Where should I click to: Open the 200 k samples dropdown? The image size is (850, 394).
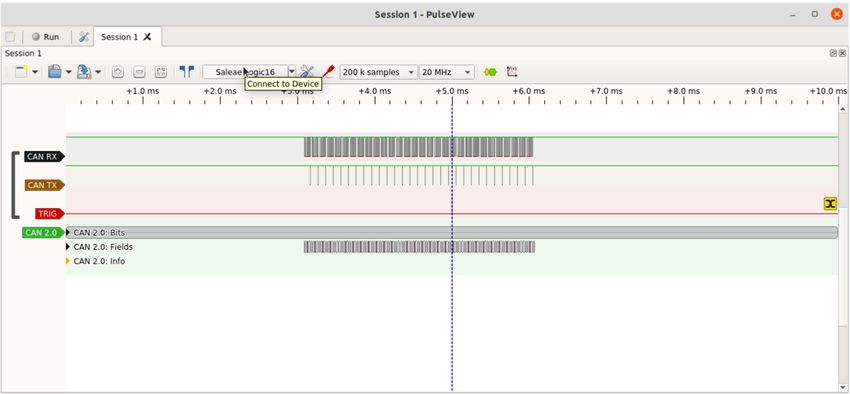(x=379, y=72)
